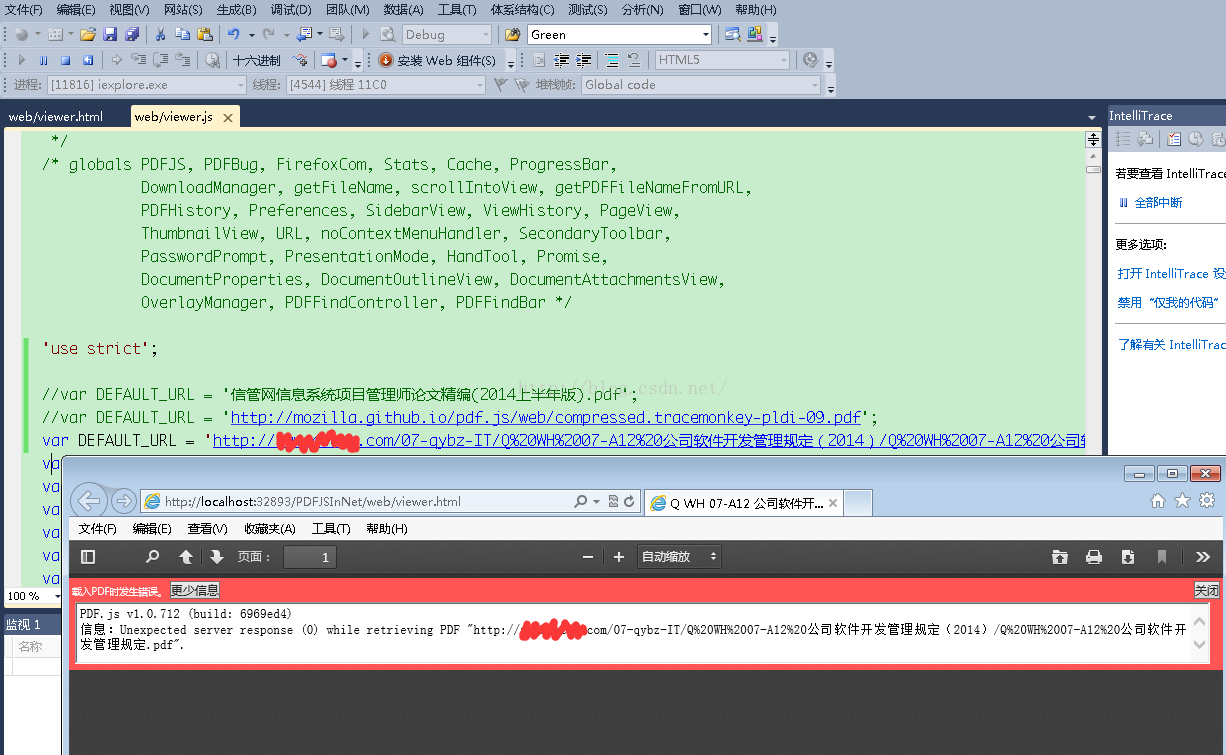Click the 禁用“仅我的代码” link
Screen dimensions: 1226x755
click(1167, 302)
